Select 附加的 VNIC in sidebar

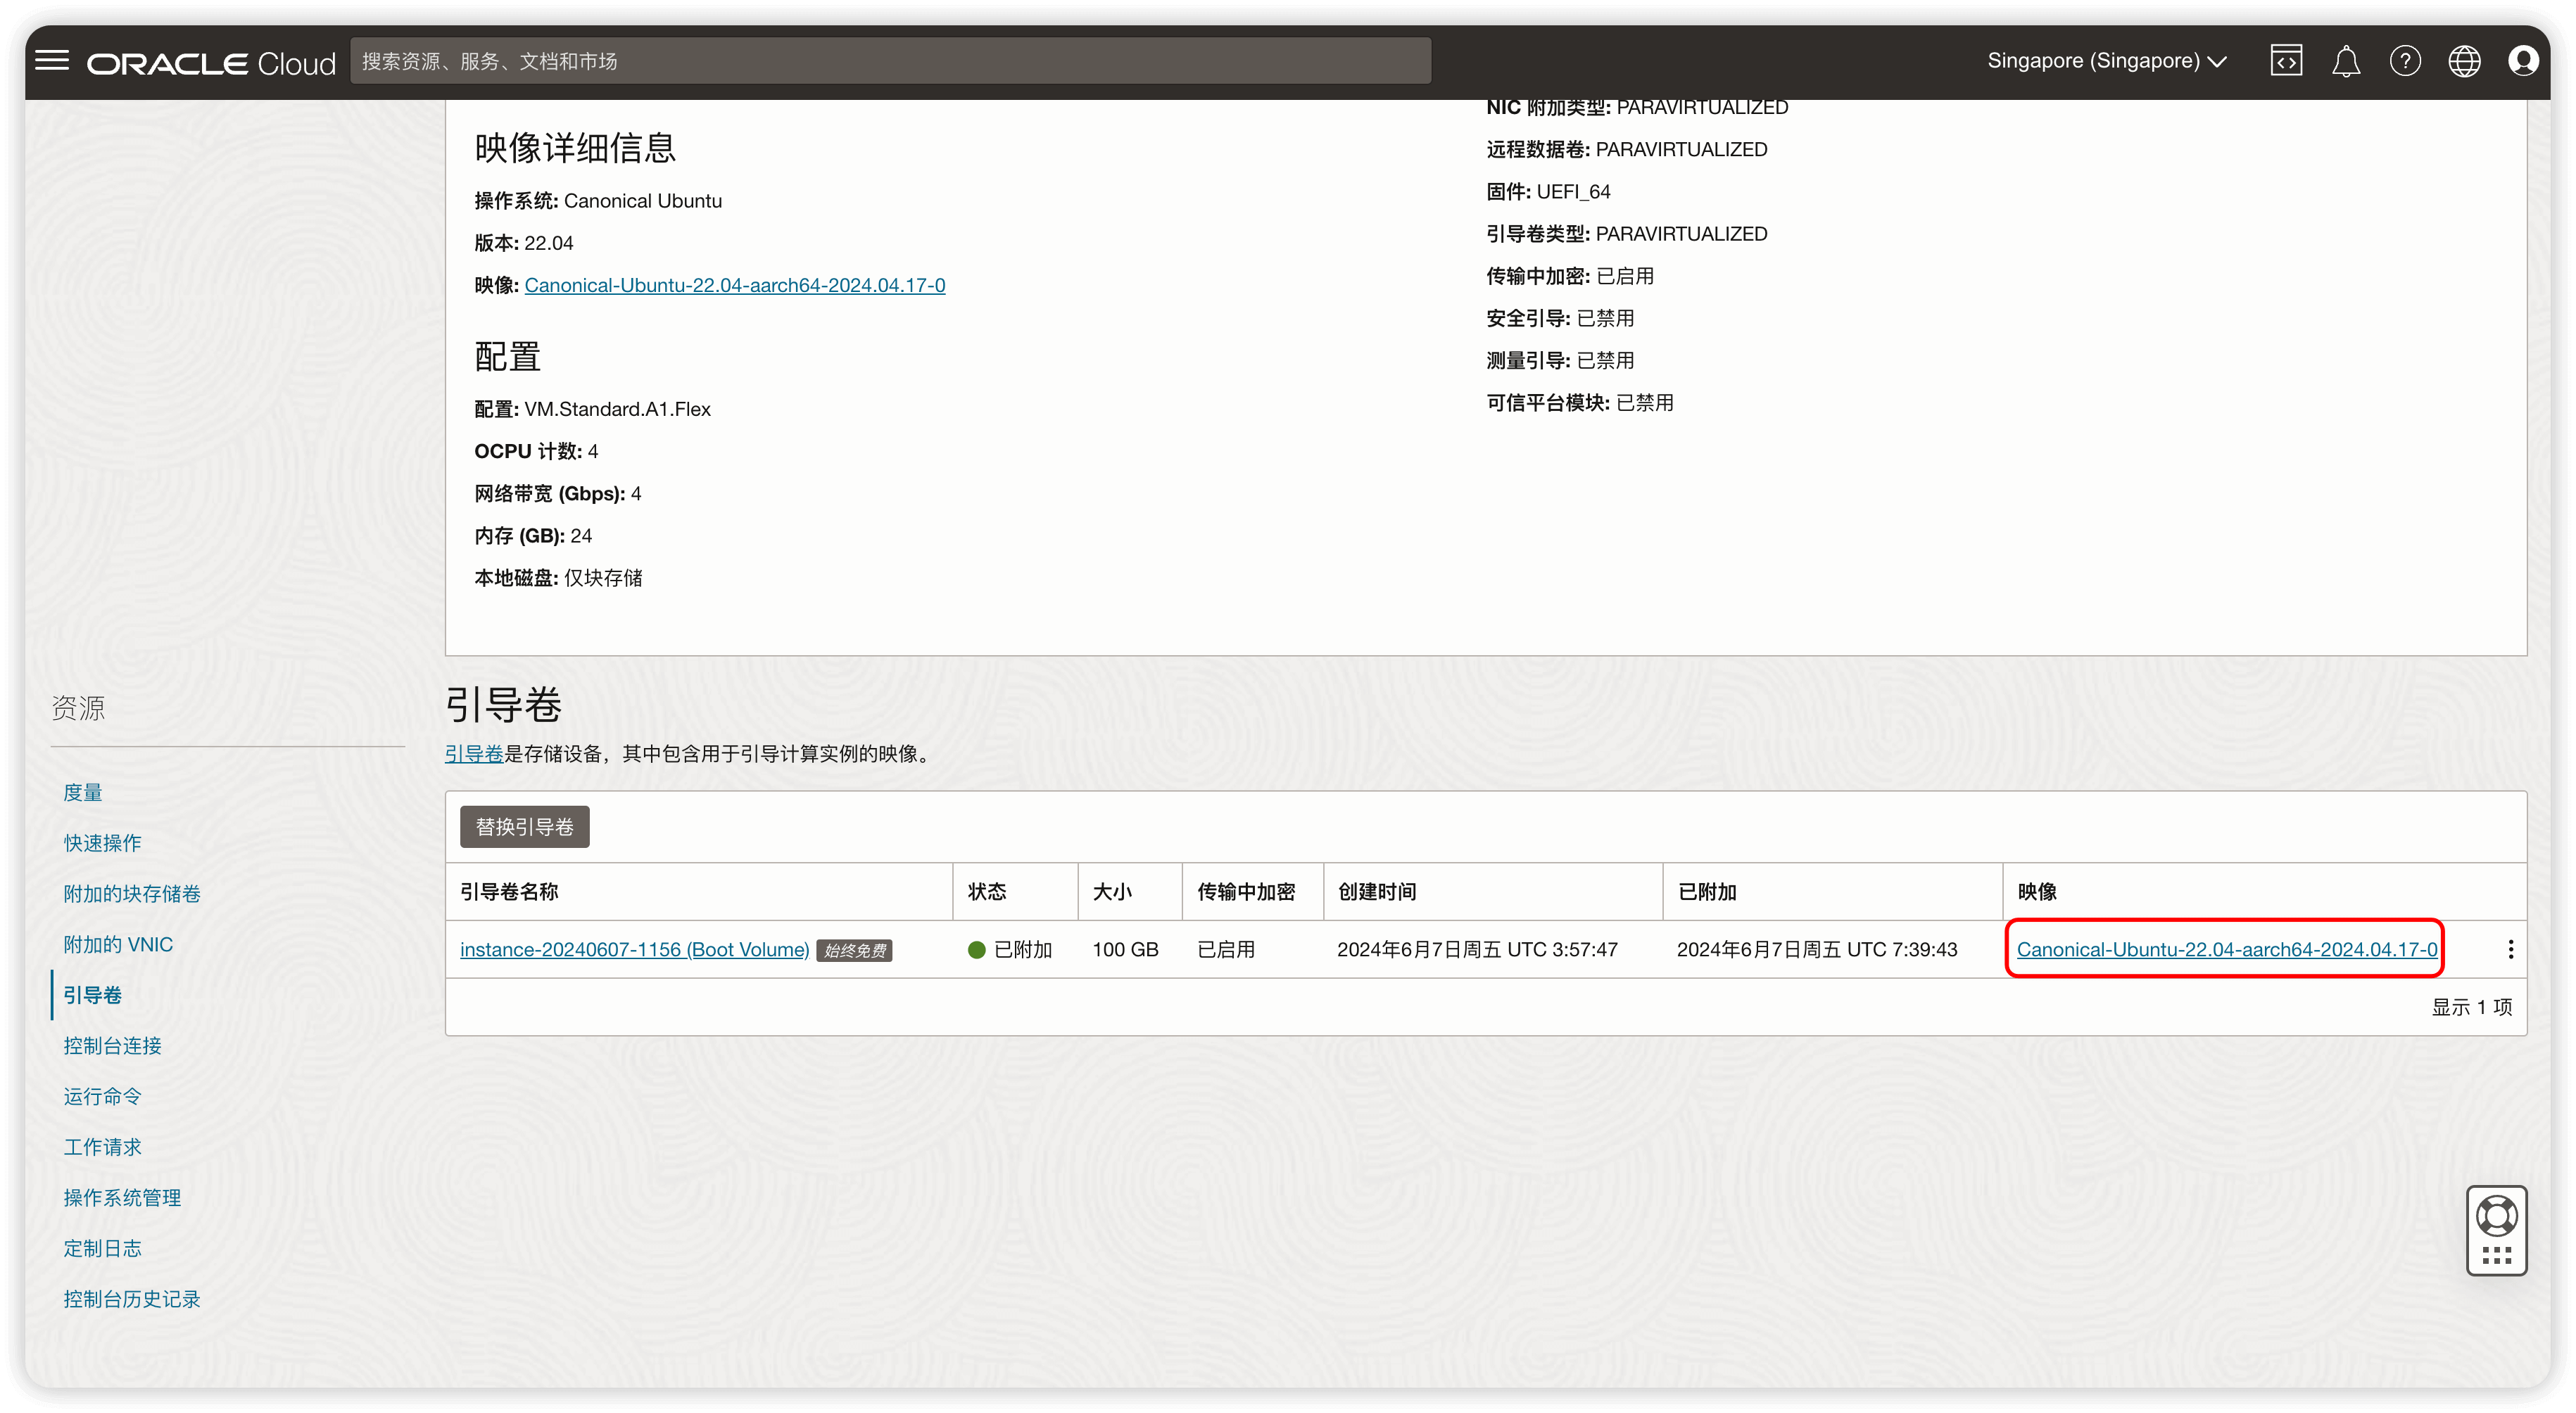point(118,944)
